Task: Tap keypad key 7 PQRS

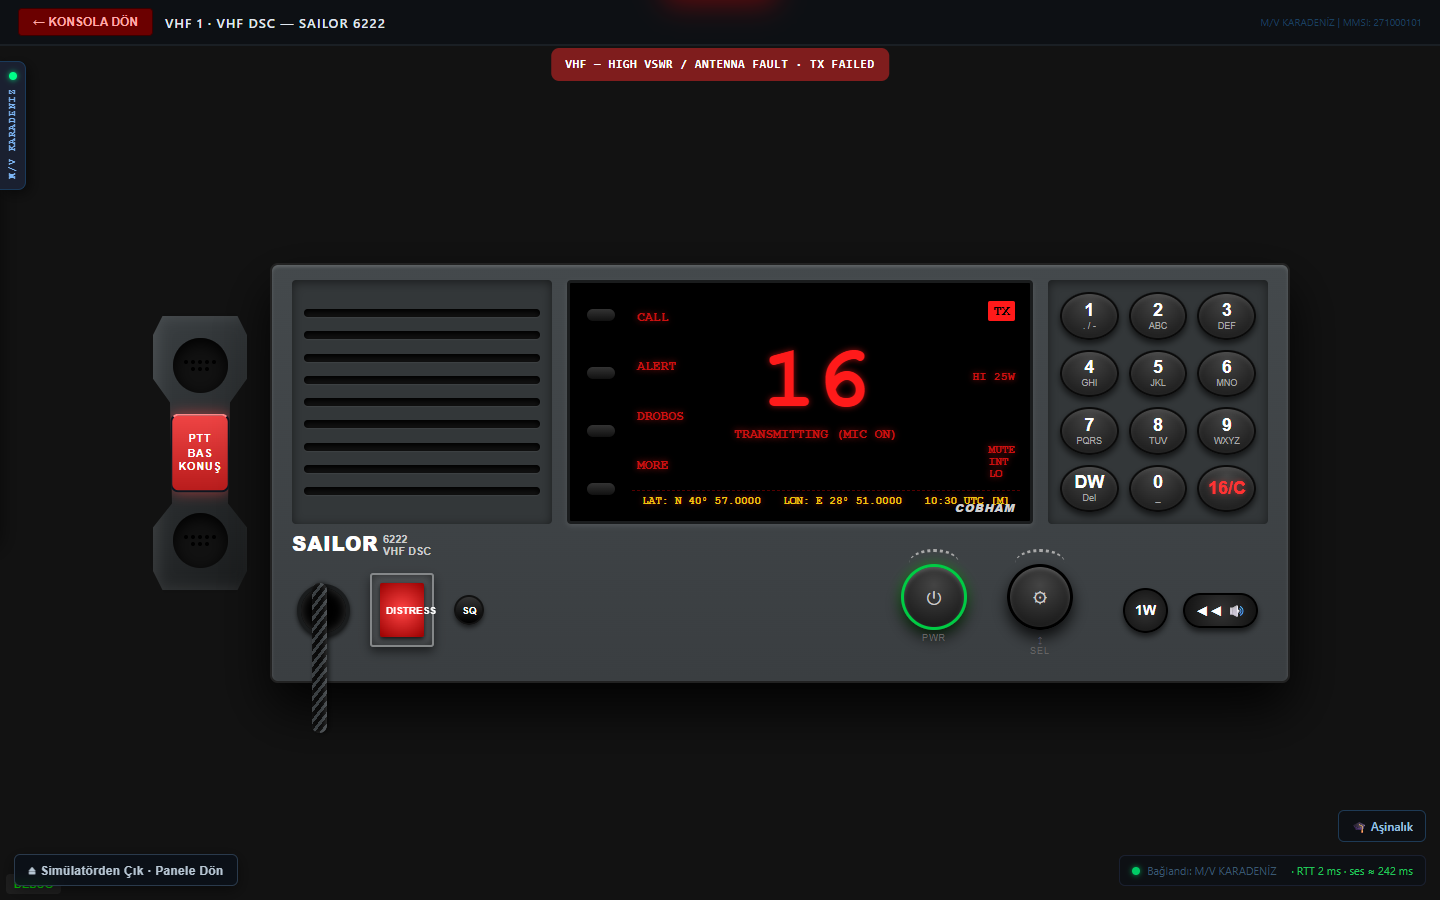Action: point(1089,431)
